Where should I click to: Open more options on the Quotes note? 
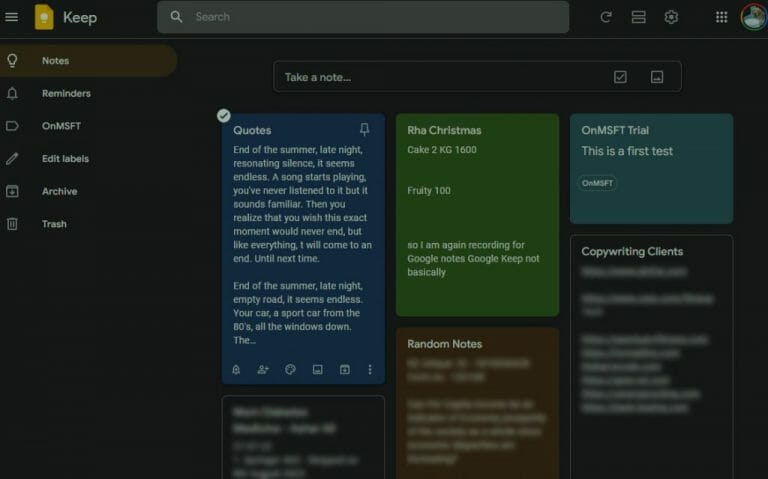click(x=370, y=369)
